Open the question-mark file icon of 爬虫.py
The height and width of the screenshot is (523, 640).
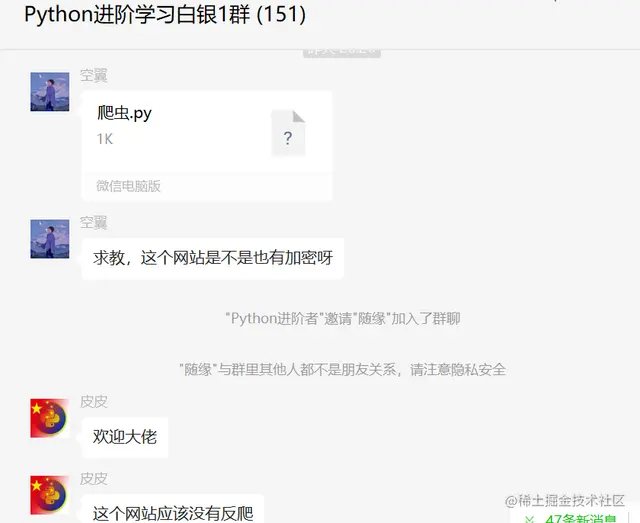click(289, 134)
